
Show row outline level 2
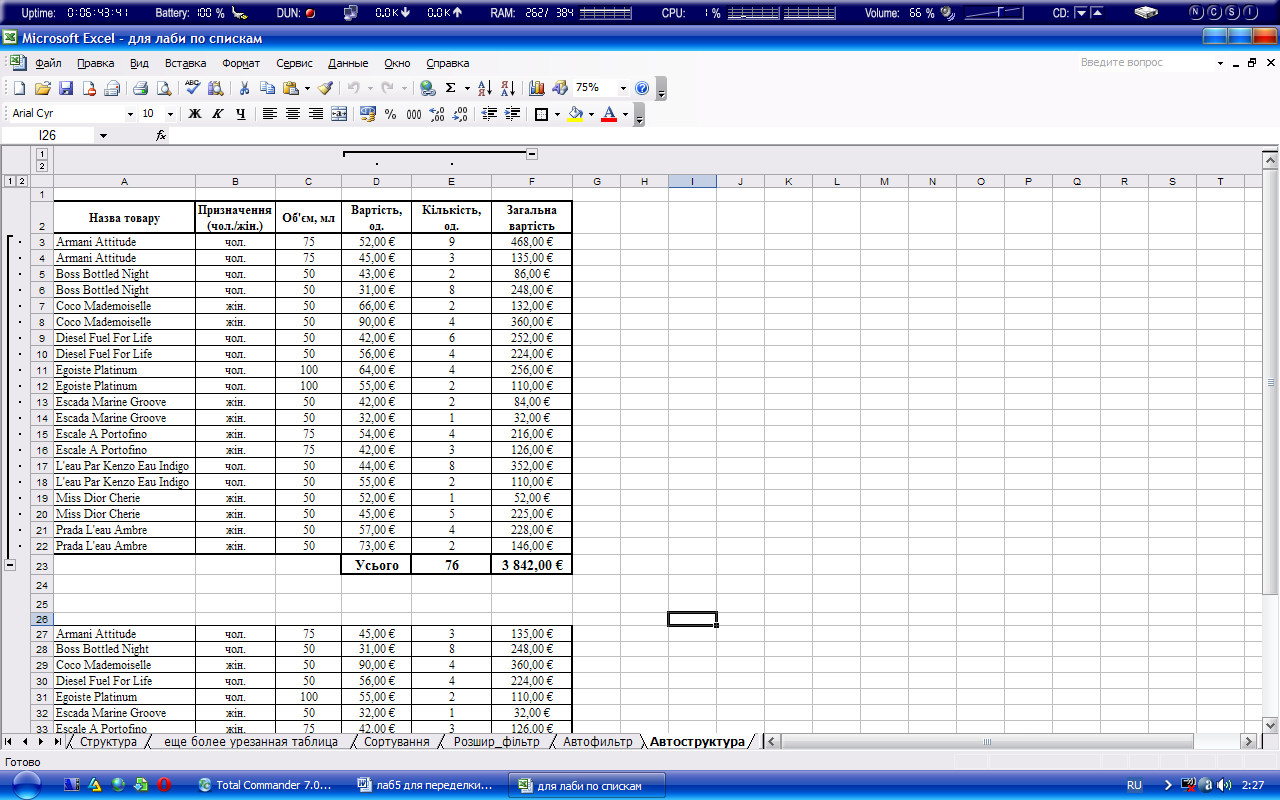pos(22,181)
